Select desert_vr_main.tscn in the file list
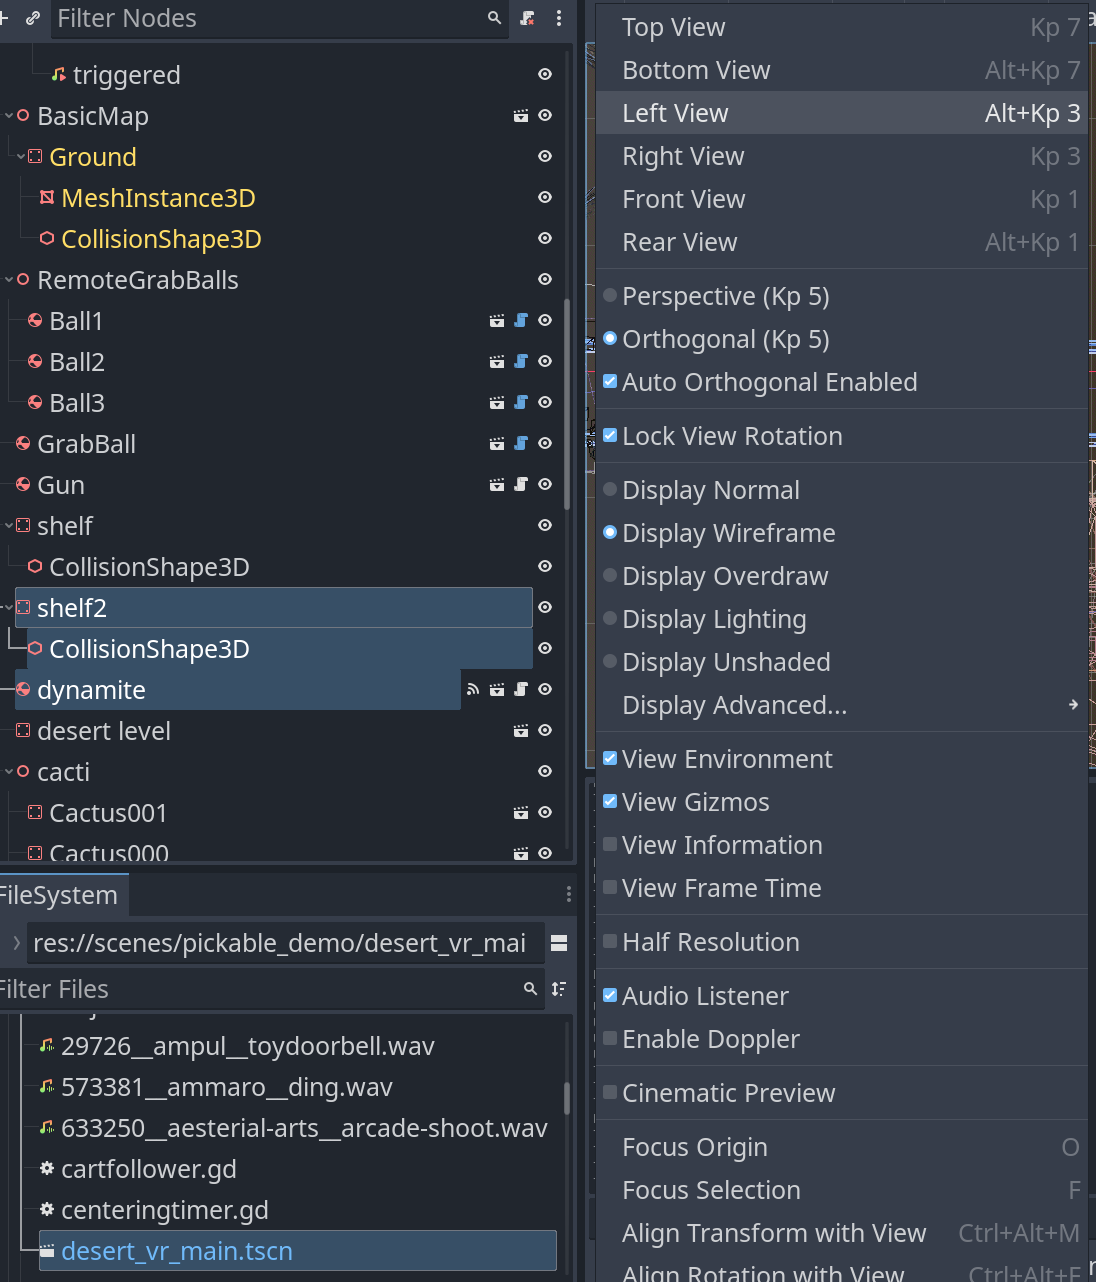This screenshot has width=1096, height=1282. pos(177,1251)
